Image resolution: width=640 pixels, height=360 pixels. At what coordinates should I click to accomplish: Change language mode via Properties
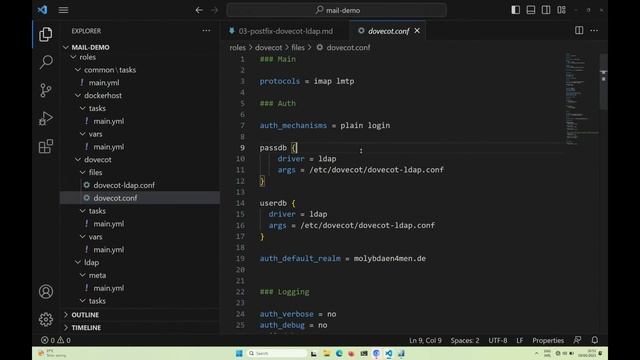coord(548,340)
